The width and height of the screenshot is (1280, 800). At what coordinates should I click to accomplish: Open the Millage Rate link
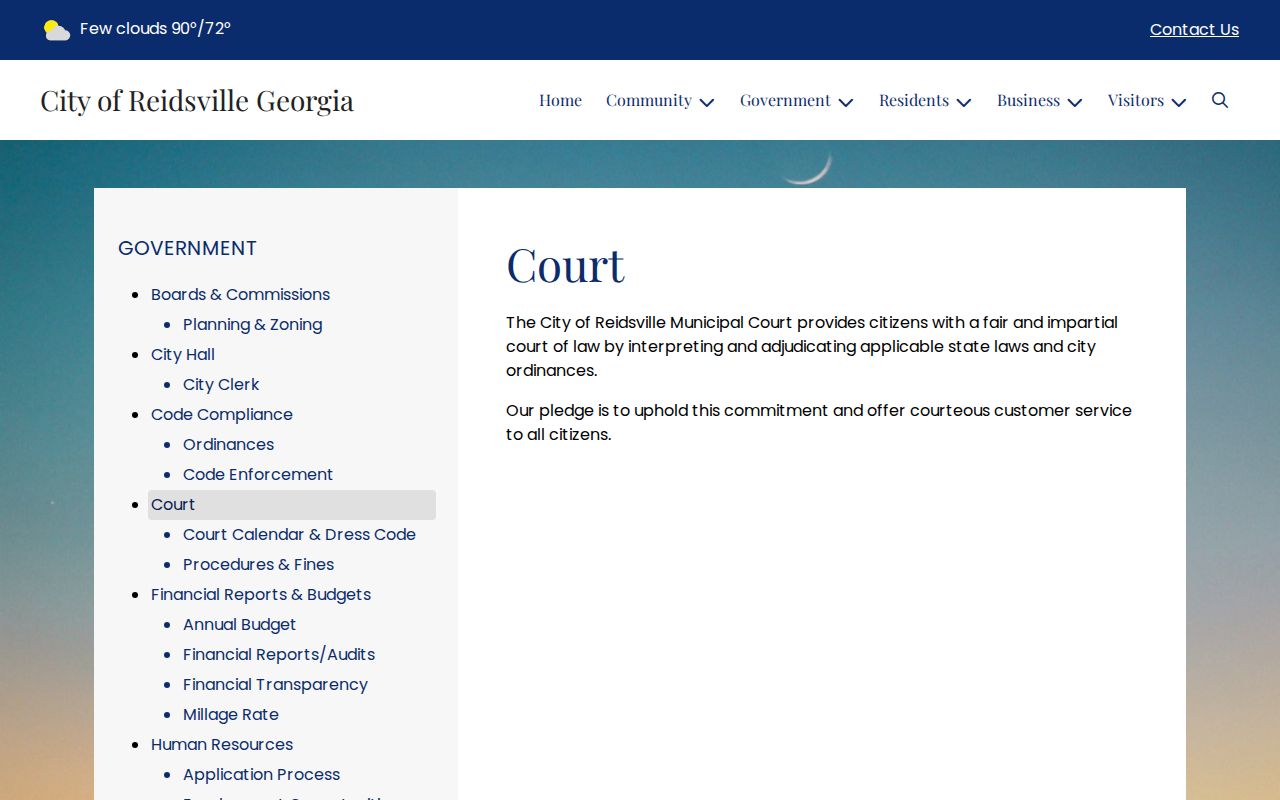[x=231, y=714]
